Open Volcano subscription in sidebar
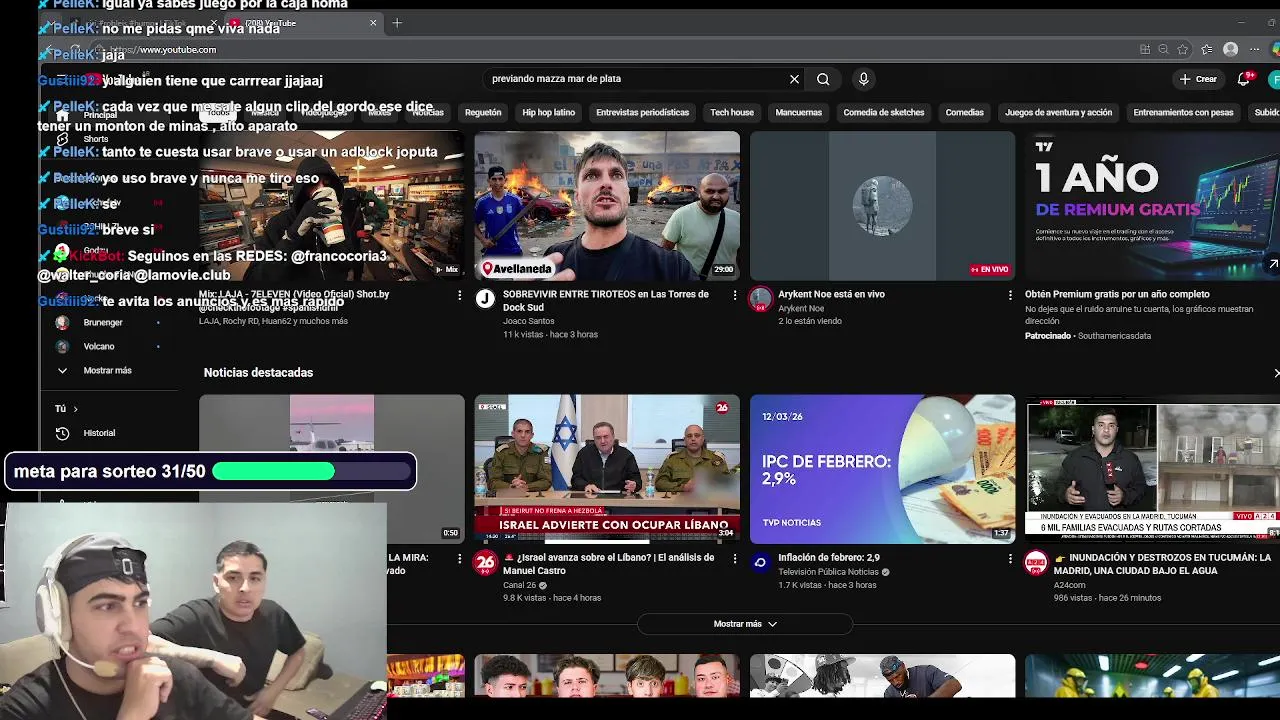1280x720 pixels. point(99,347)
